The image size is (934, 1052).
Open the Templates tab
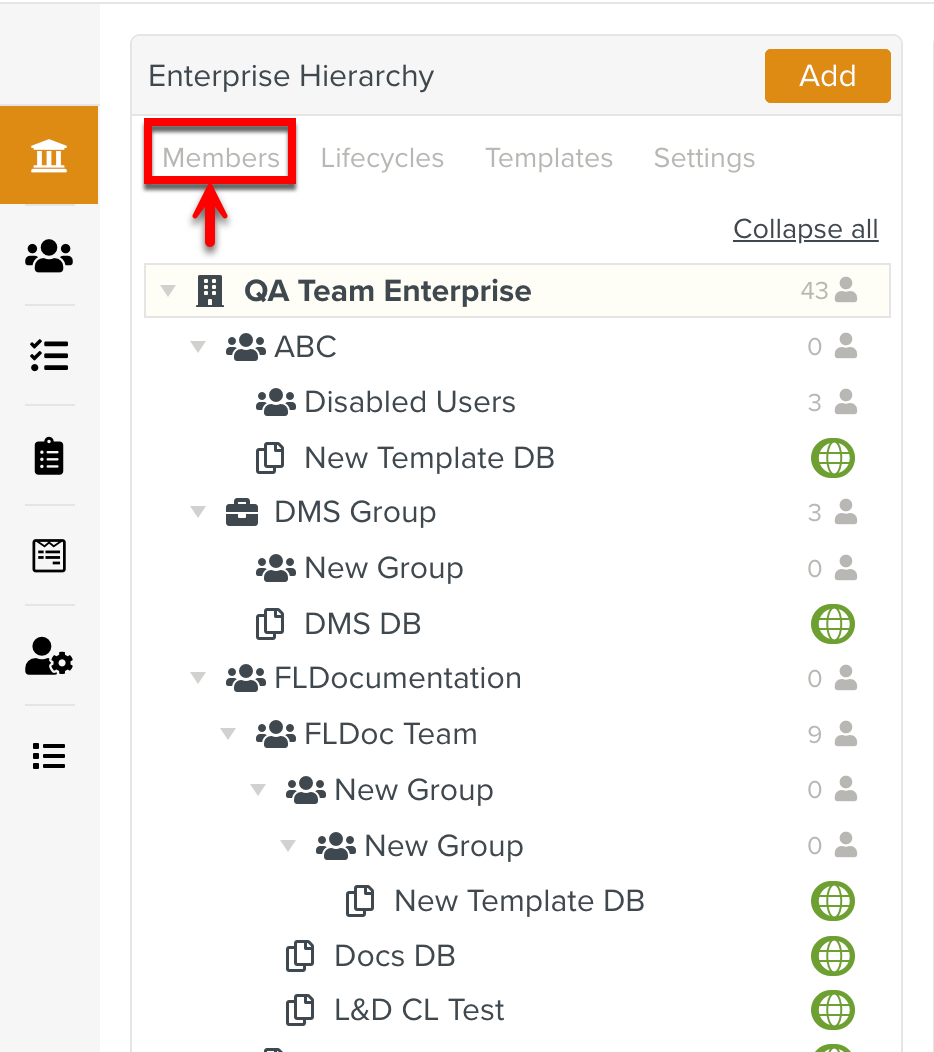click(549, 158)
